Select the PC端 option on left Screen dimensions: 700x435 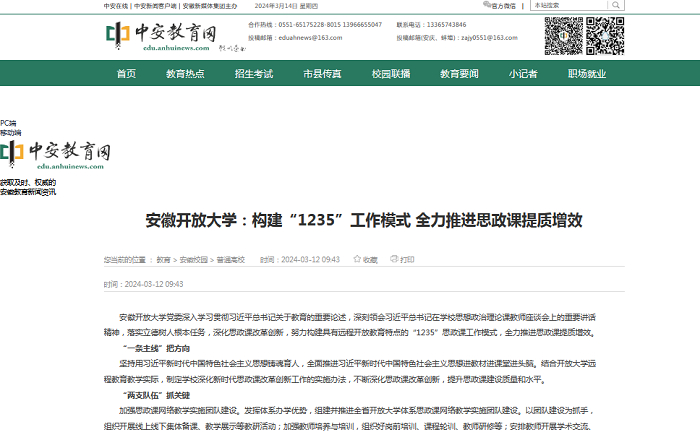click(x=8, y=123)
